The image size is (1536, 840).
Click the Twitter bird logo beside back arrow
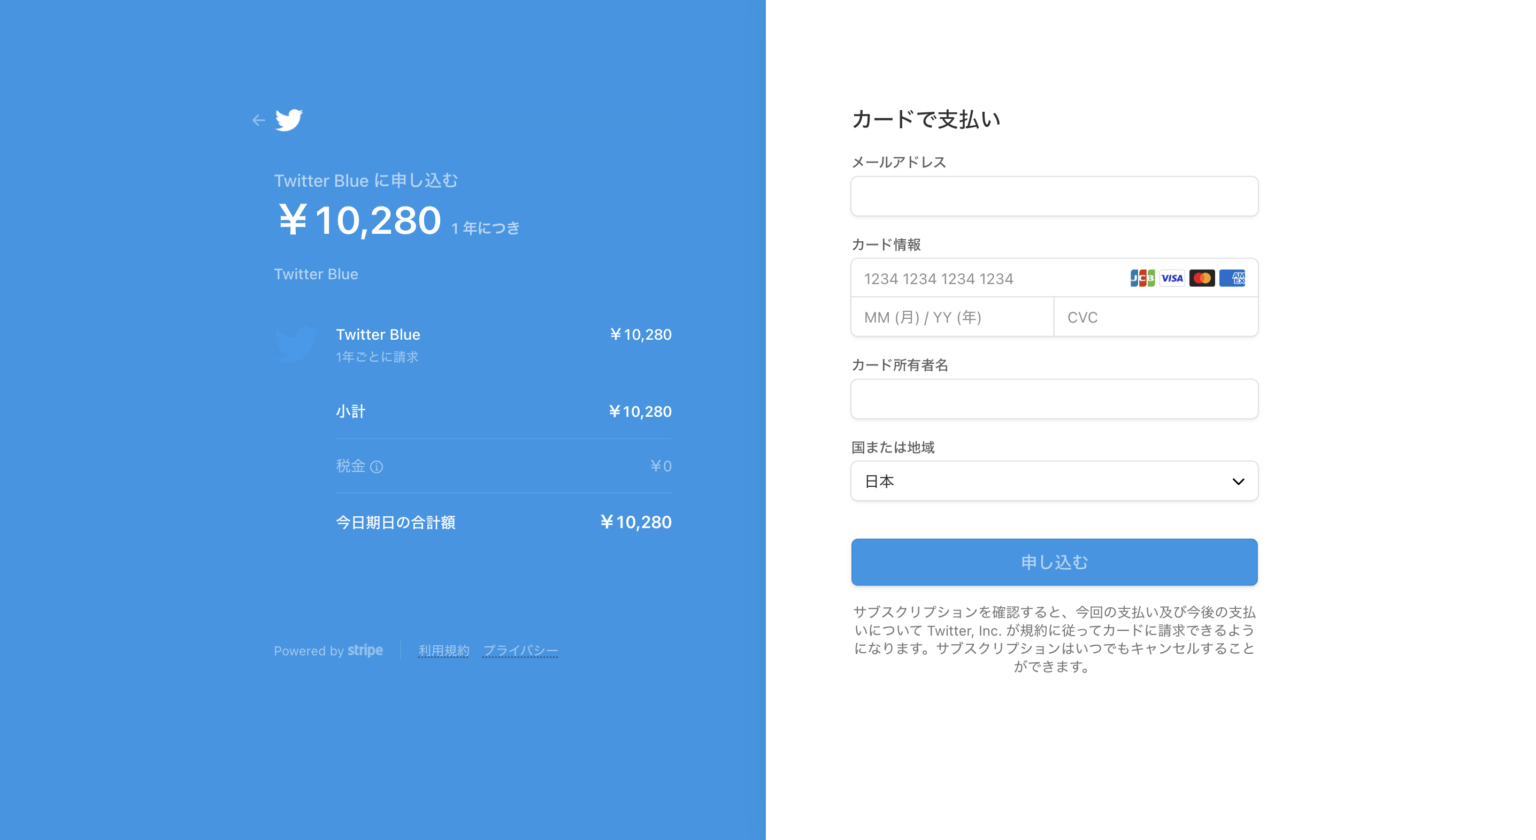(289, 120)
